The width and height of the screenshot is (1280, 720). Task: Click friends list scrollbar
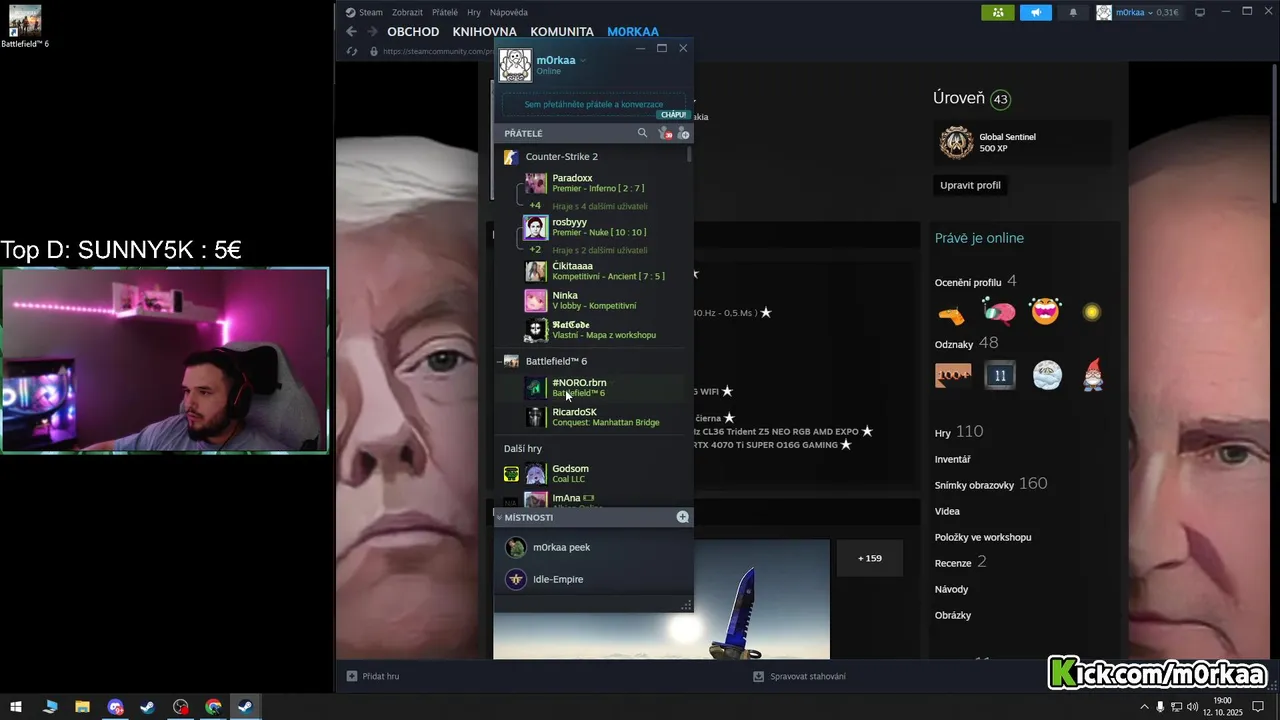click(689, 155)
